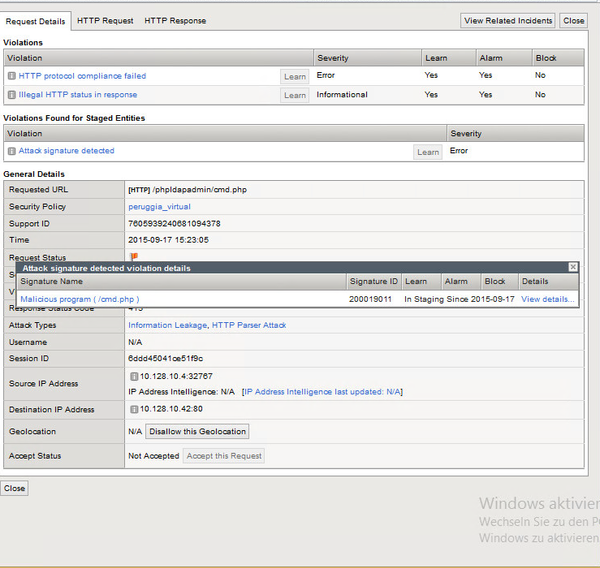Screen dimensions: 600x568
Task: Select the Request Details tab
Action: tap(36, 20)
